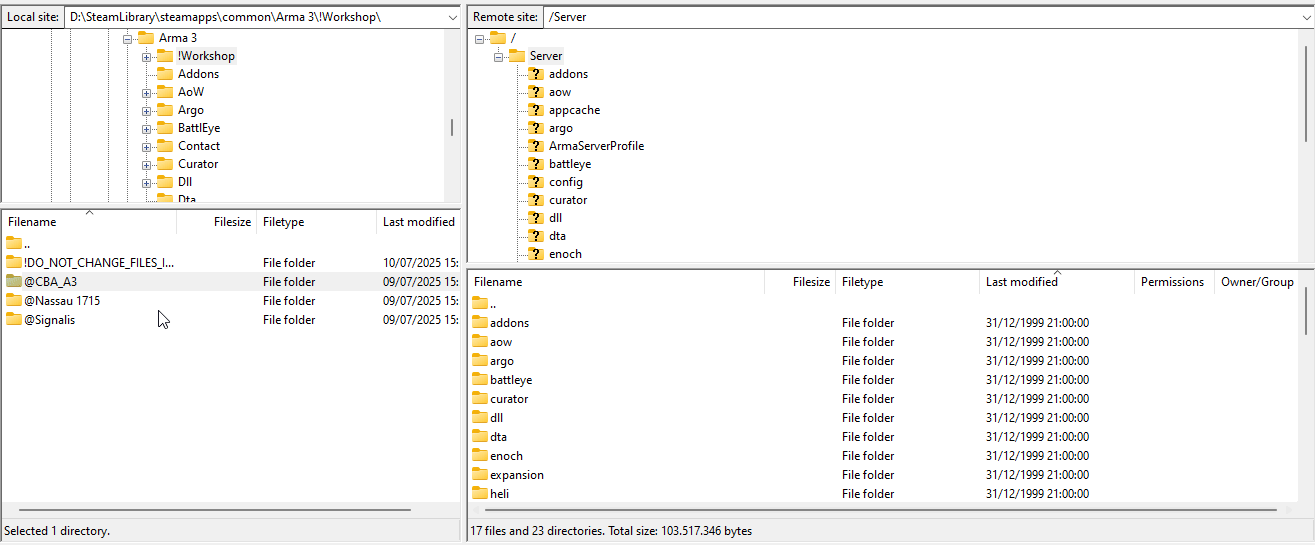The height and width of the screenshot is (545, 1315).
Task: Select the '..' parent entry in remote list
Action: tap(885, 304)
